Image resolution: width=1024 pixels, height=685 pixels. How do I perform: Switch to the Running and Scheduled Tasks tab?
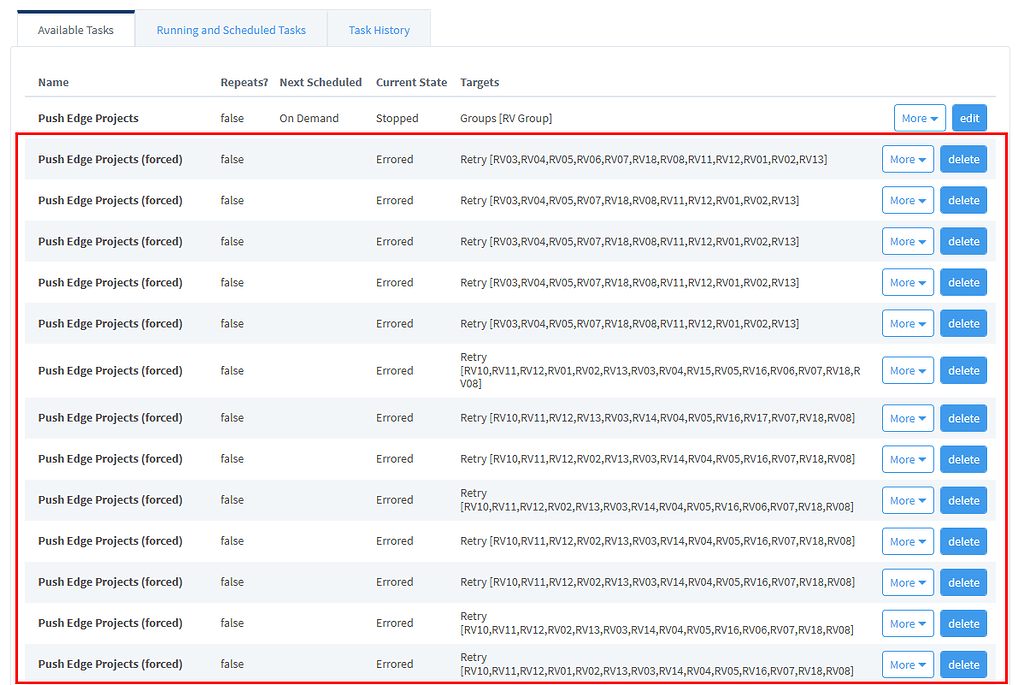[x=231, y=30]
